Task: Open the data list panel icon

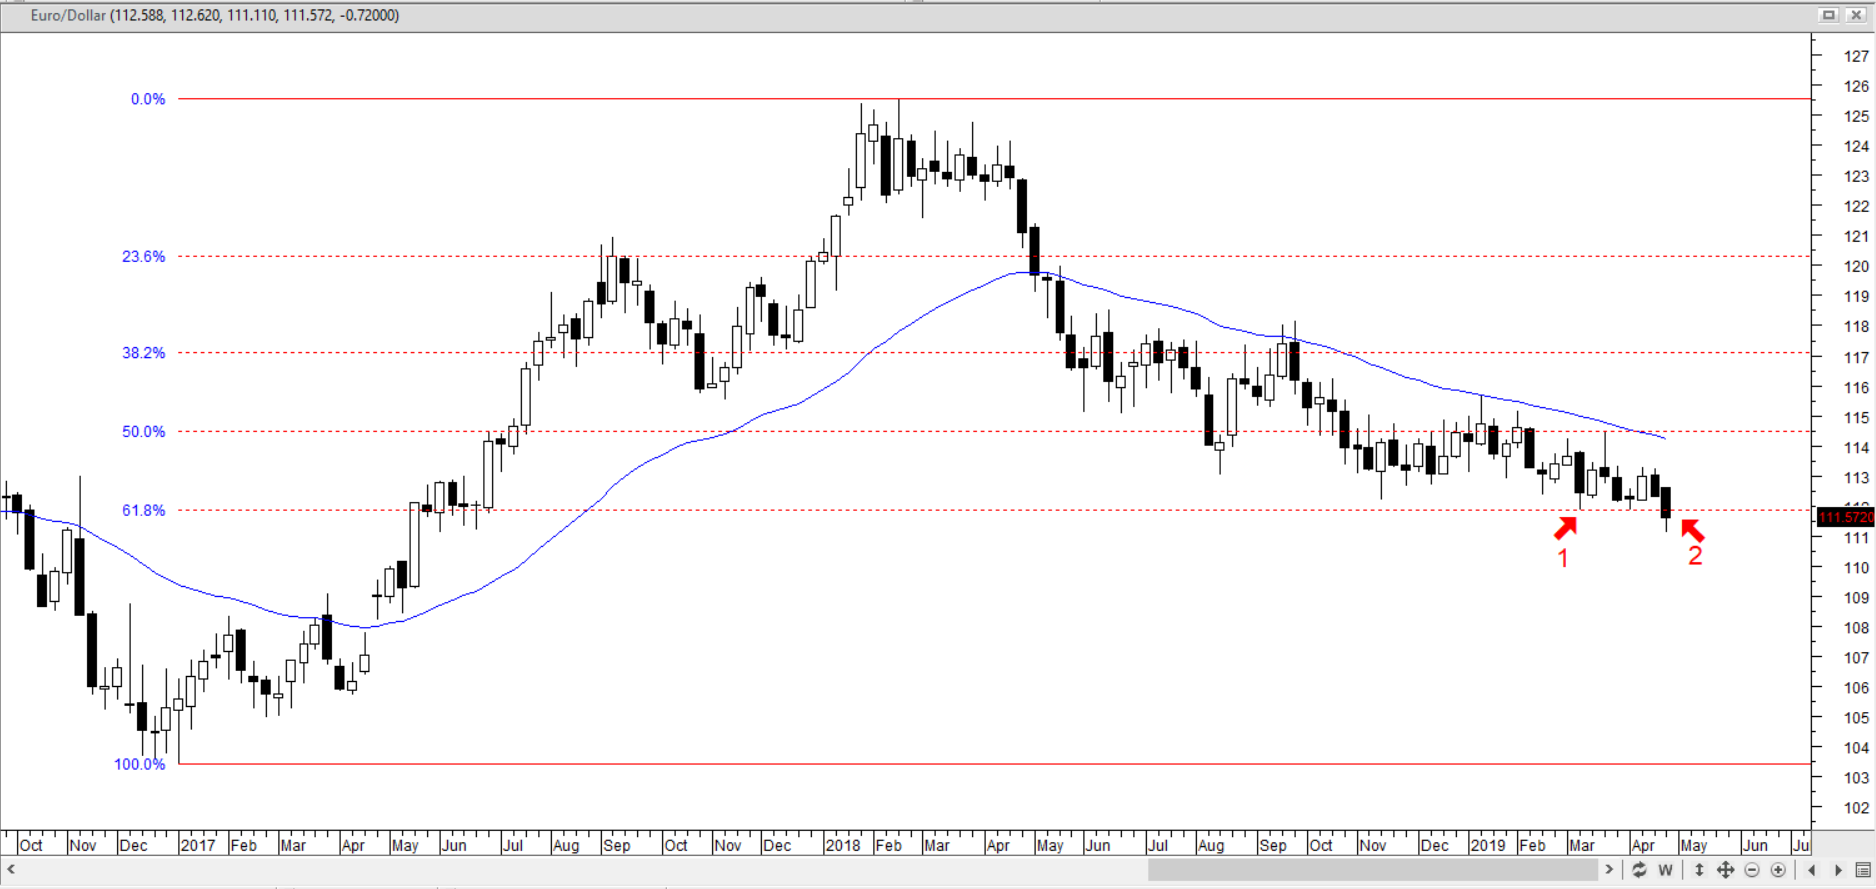Action: 1863,870
